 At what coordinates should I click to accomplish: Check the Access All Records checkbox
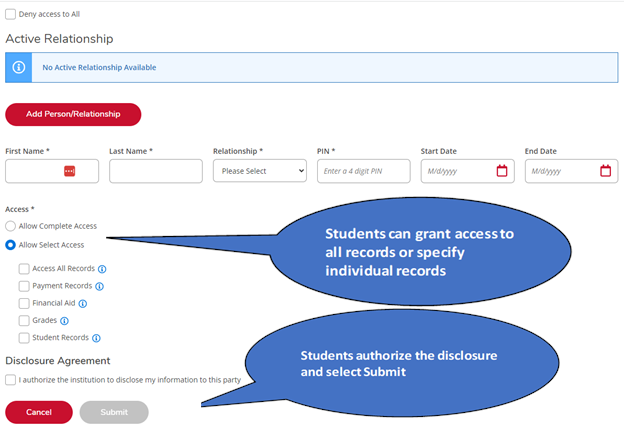pyautogui.click(x=24, y=269)
